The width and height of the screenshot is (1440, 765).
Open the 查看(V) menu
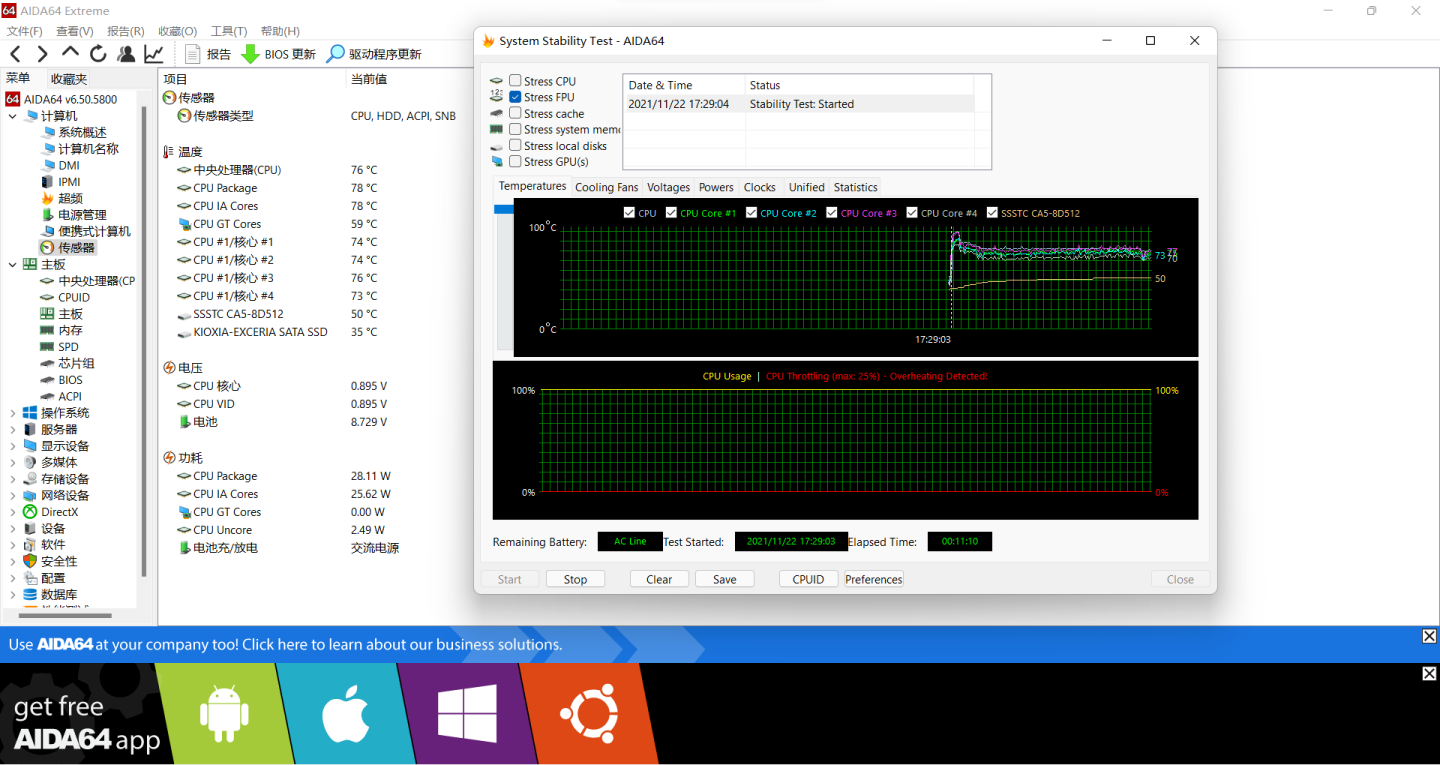pos(74,31)
